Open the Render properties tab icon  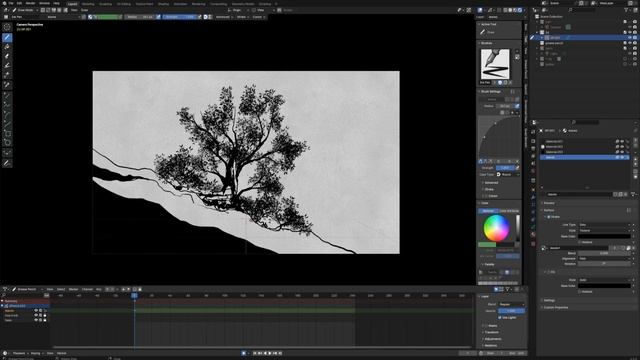click(533, 141)
